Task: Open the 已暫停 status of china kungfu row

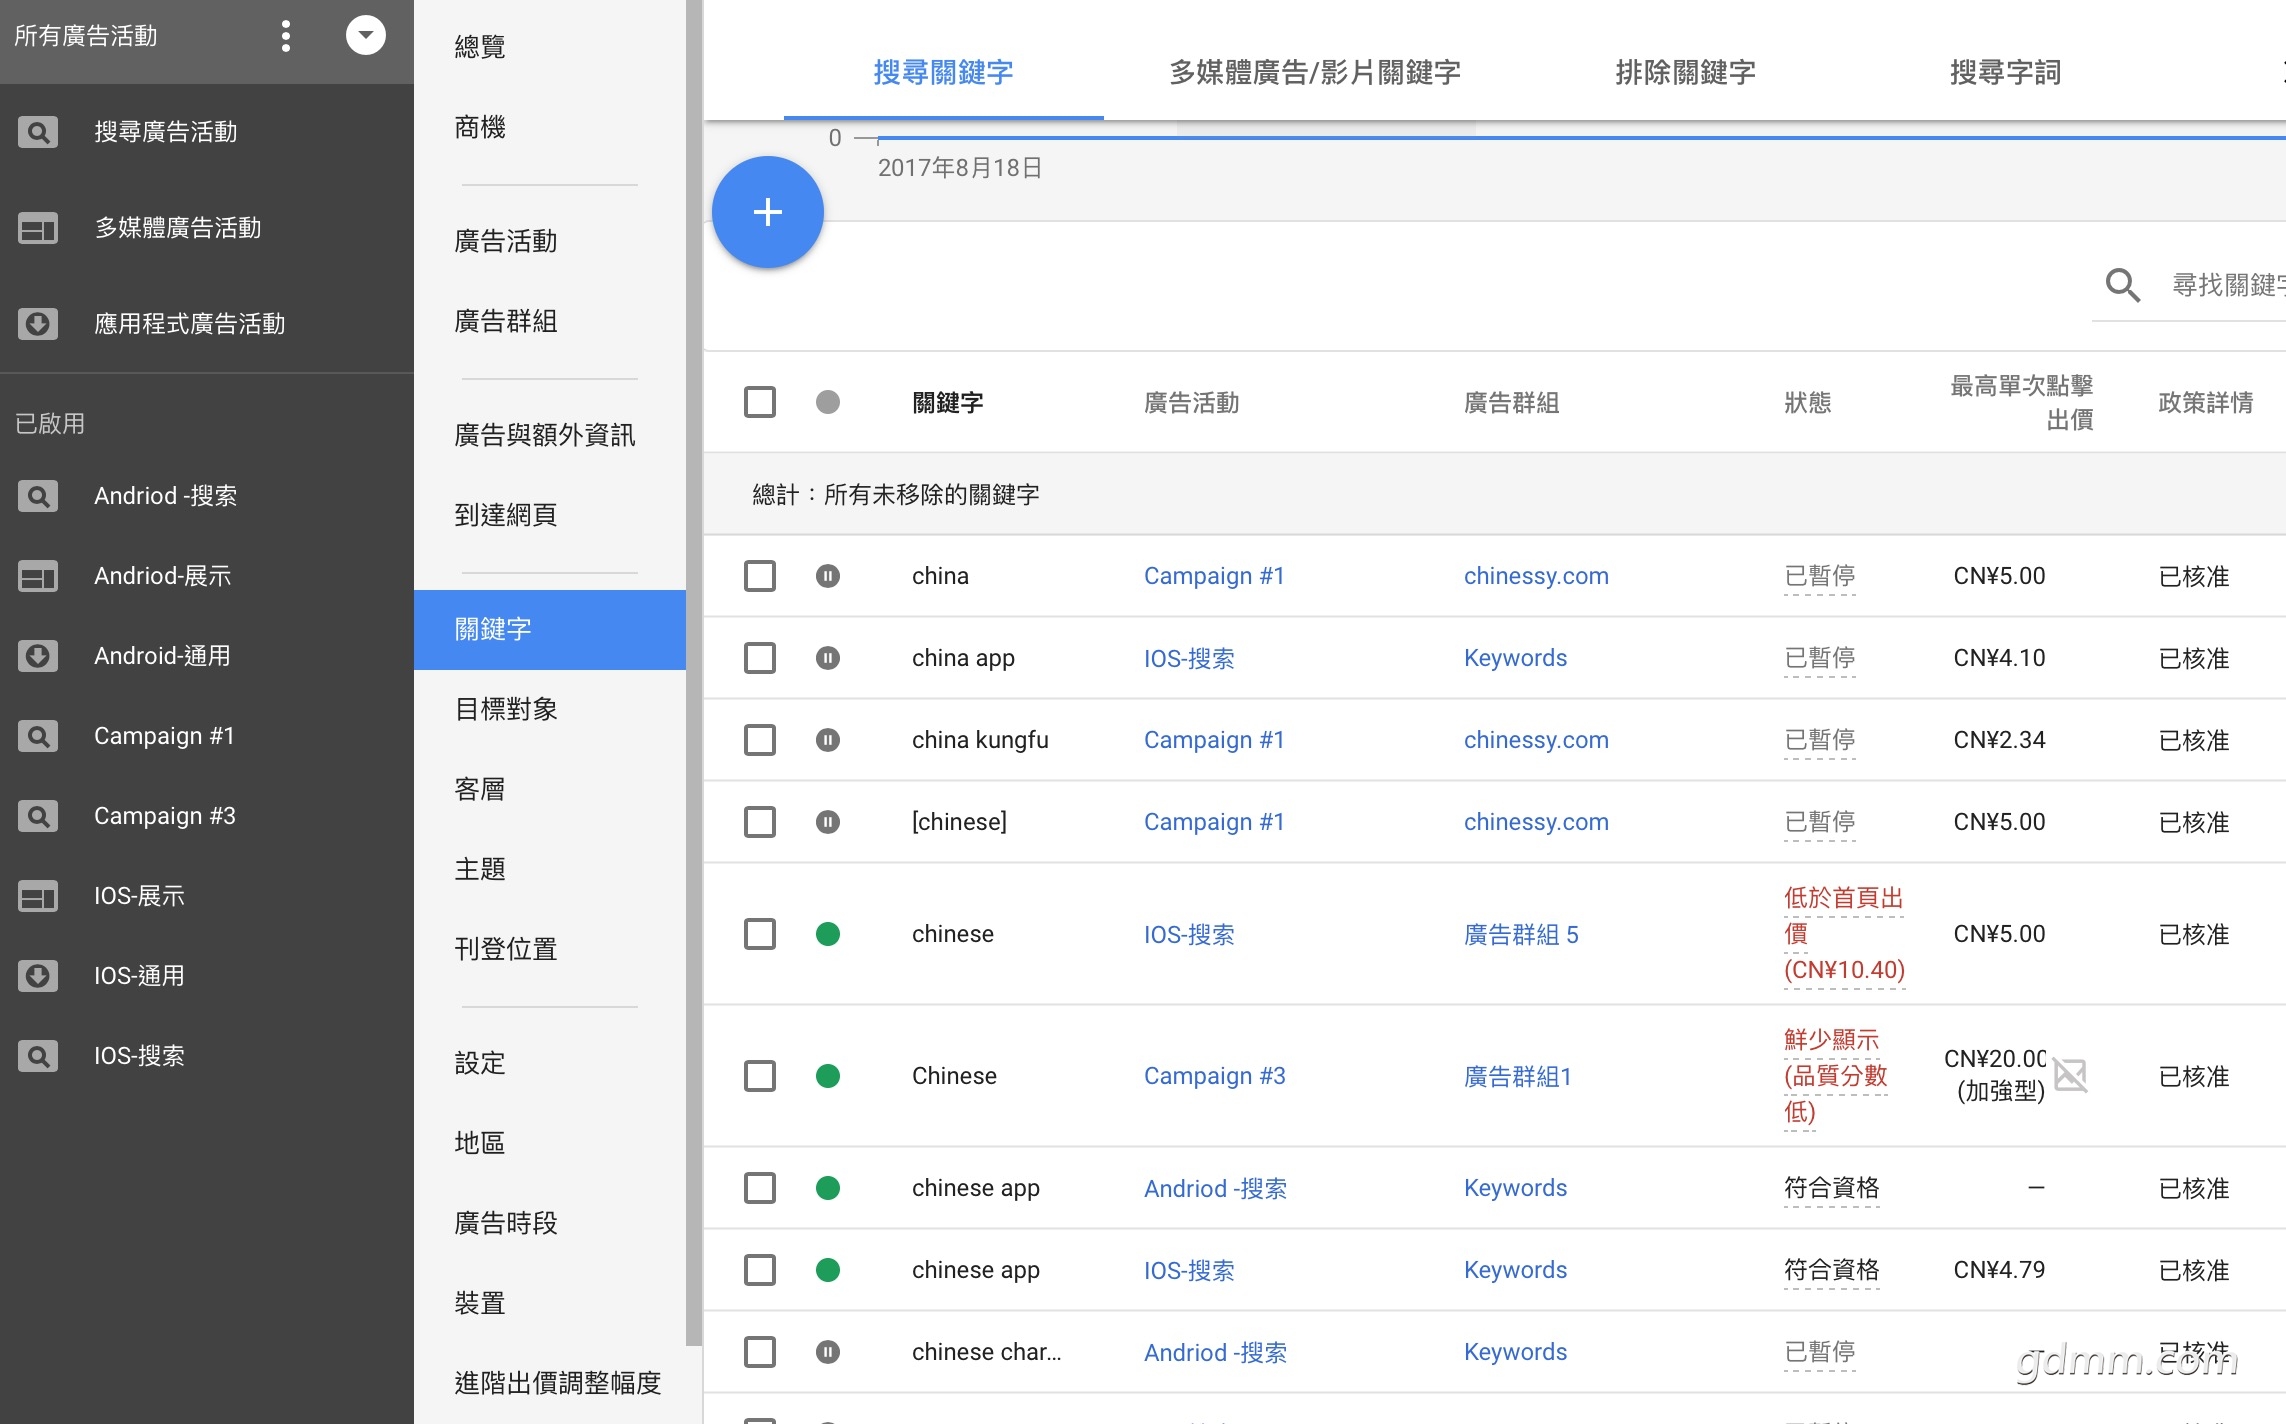Action: coord(1819,740)
